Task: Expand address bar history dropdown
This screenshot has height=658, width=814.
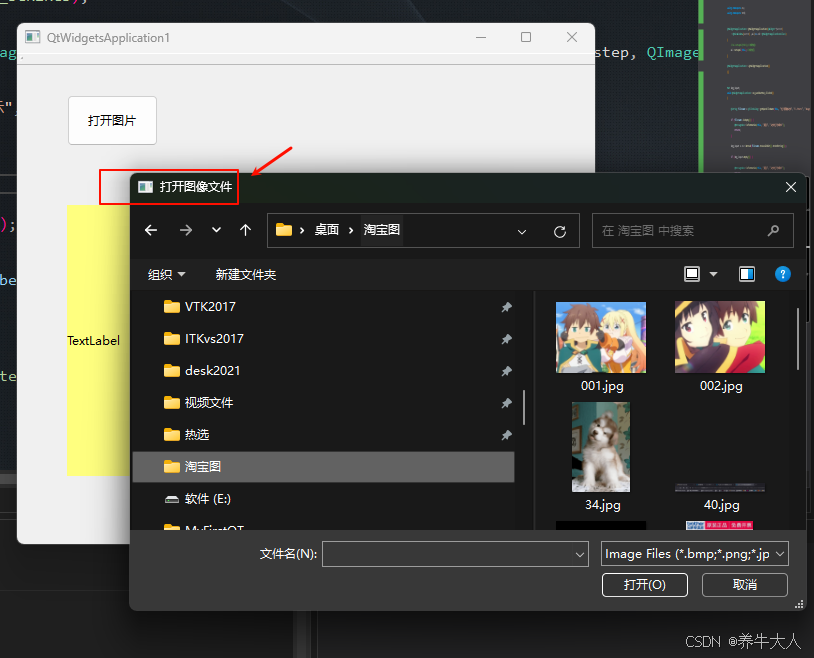Action: pyautogui.click(x=522, y=232)
